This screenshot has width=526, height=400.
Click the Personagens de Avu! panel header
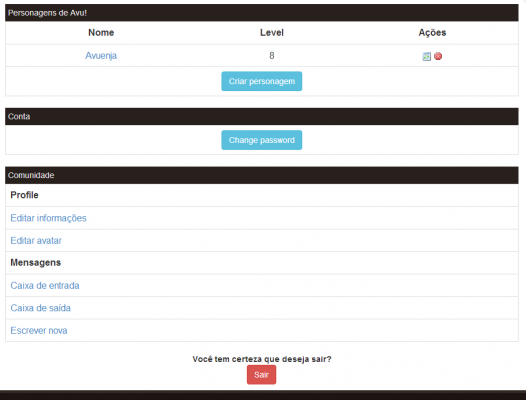(x=262, y=13)
